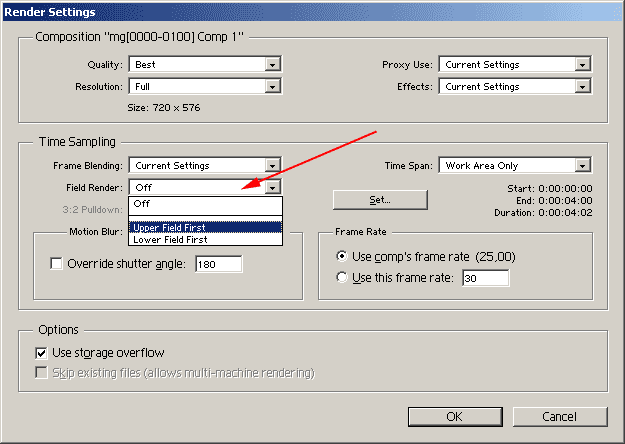Click the shutter angle value field
This screenshot has width=625, height=444.
(x=218, y=264)
